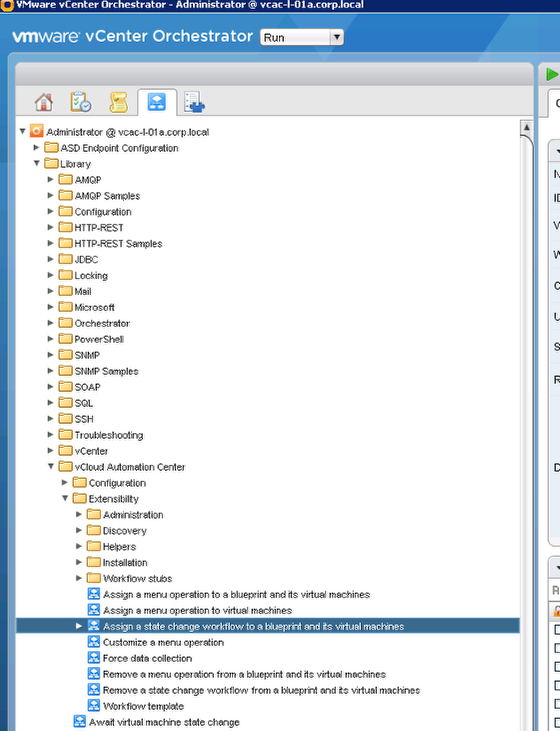Expand the HTTP-REST folder
The height and width of the screenshot is (731, 560).
[50, 227]
